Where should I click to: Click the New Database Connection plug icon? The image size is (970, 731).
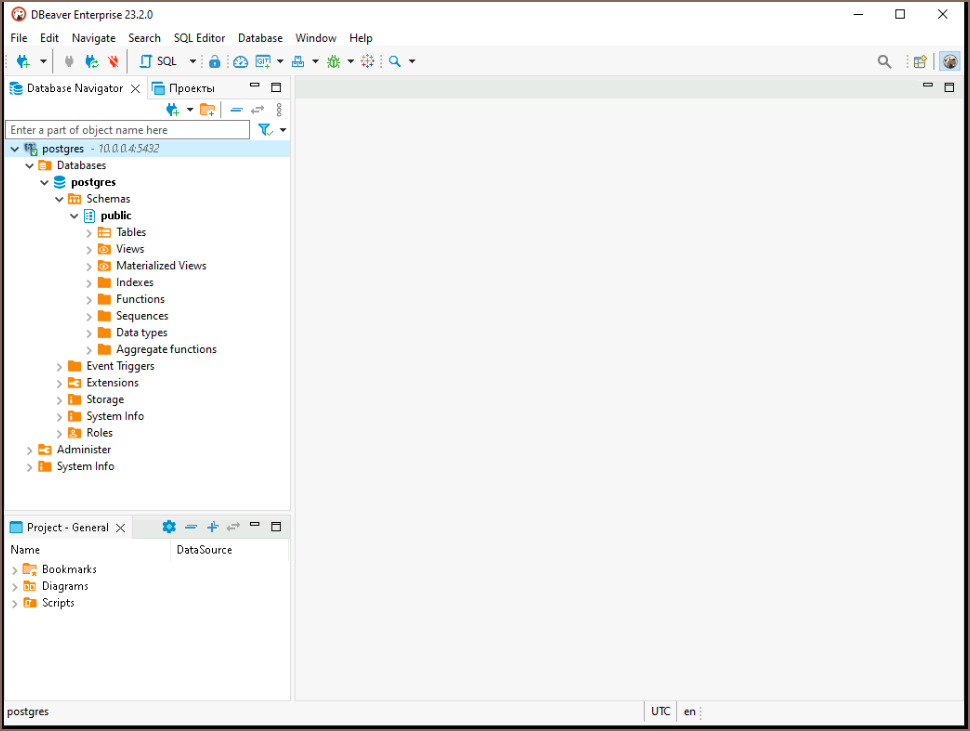(23, 61)
